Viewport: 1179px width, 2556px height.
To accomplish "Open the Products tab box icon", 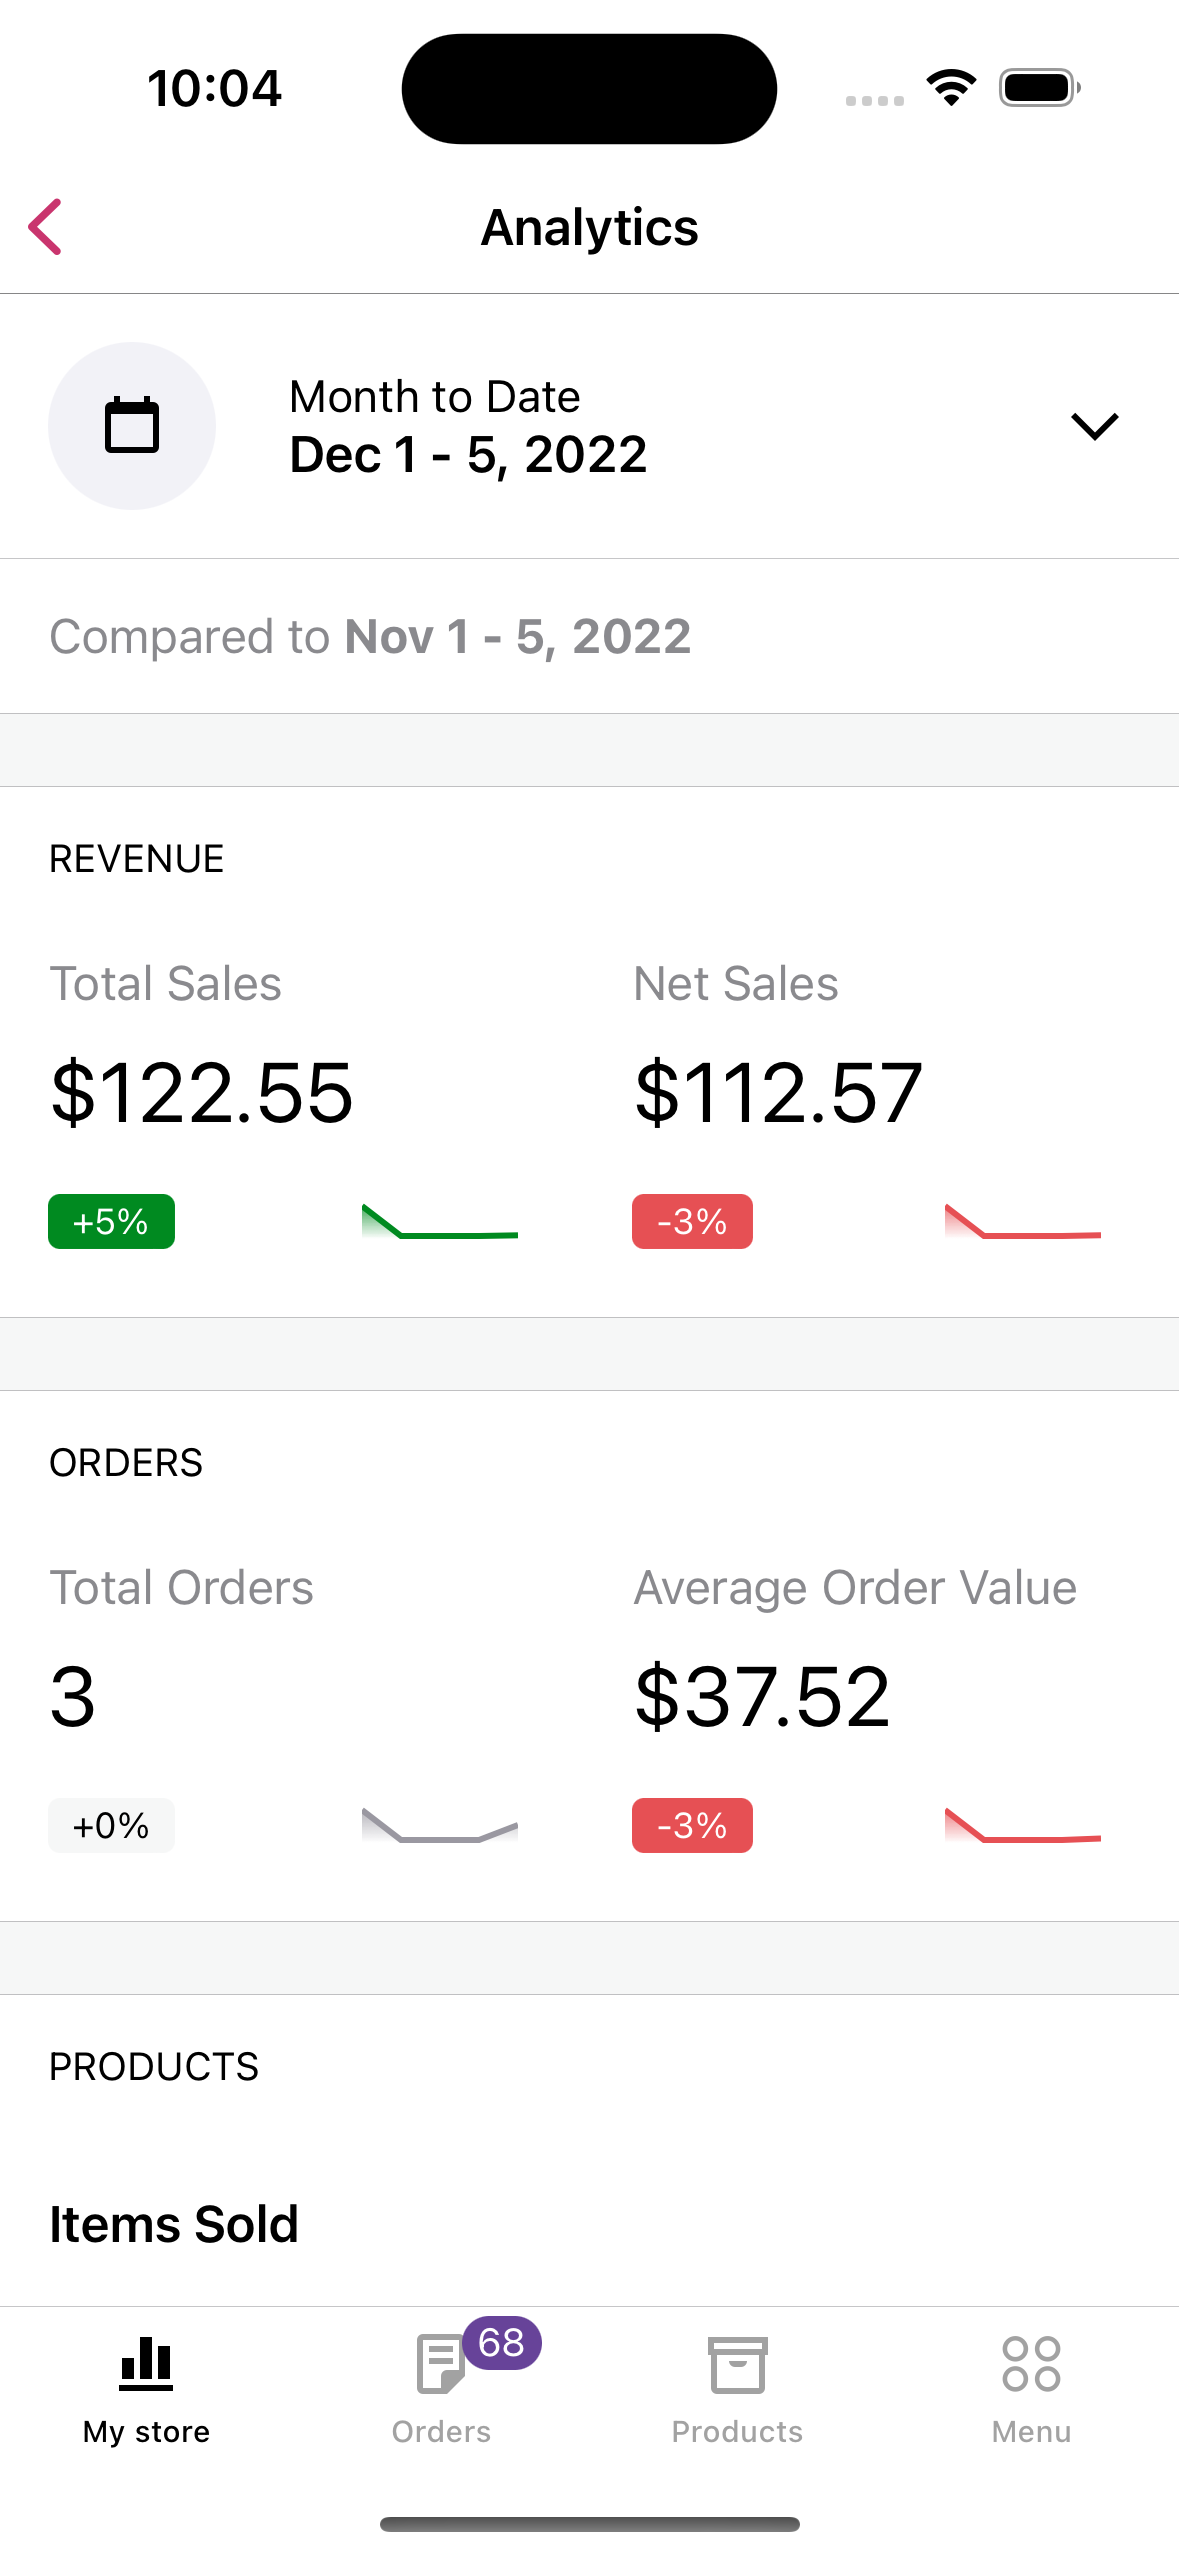I will (x=737, y=2365).
